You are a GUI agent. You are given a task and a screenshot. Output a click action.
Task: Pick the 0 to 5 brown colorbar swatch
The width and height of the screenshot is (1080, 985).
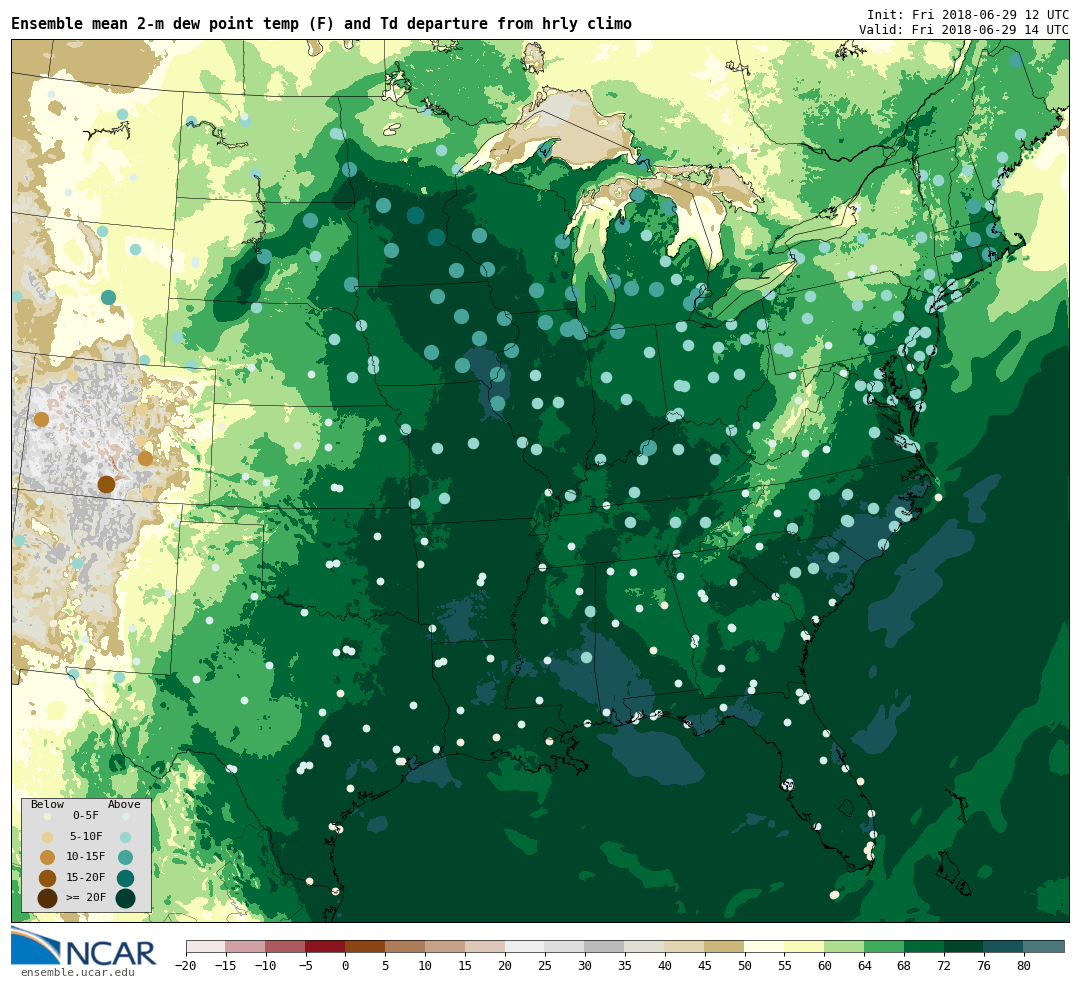tap(366, 946)
